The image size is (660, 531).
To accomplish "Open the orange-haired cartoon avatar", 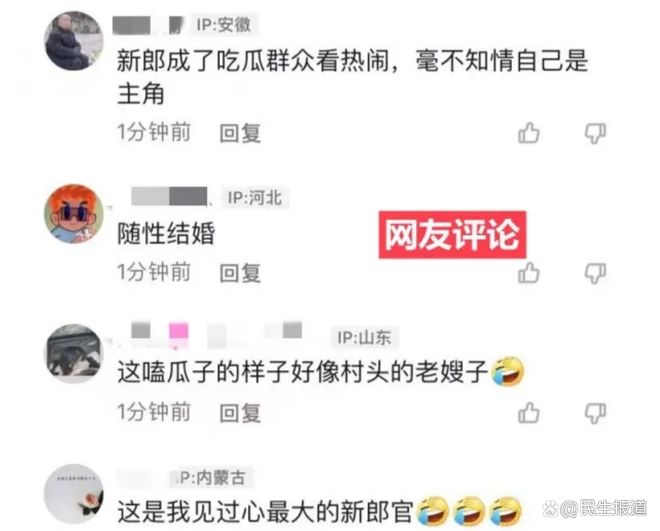I will pos(74,214).
